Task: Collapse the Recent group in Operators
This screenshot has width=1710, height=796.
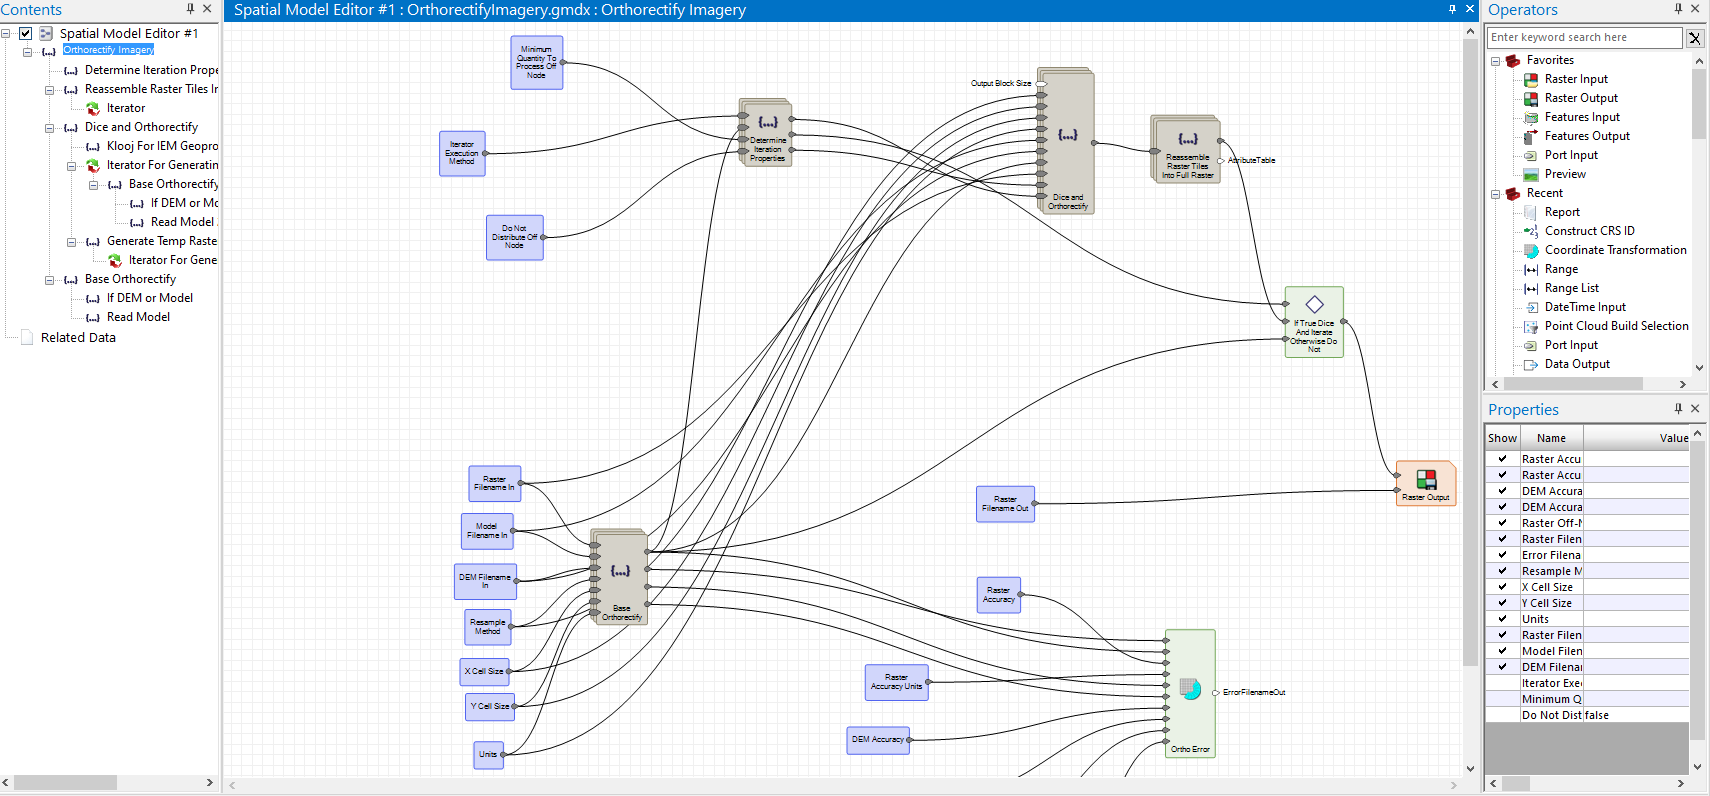Action: tap(1496, 194)
